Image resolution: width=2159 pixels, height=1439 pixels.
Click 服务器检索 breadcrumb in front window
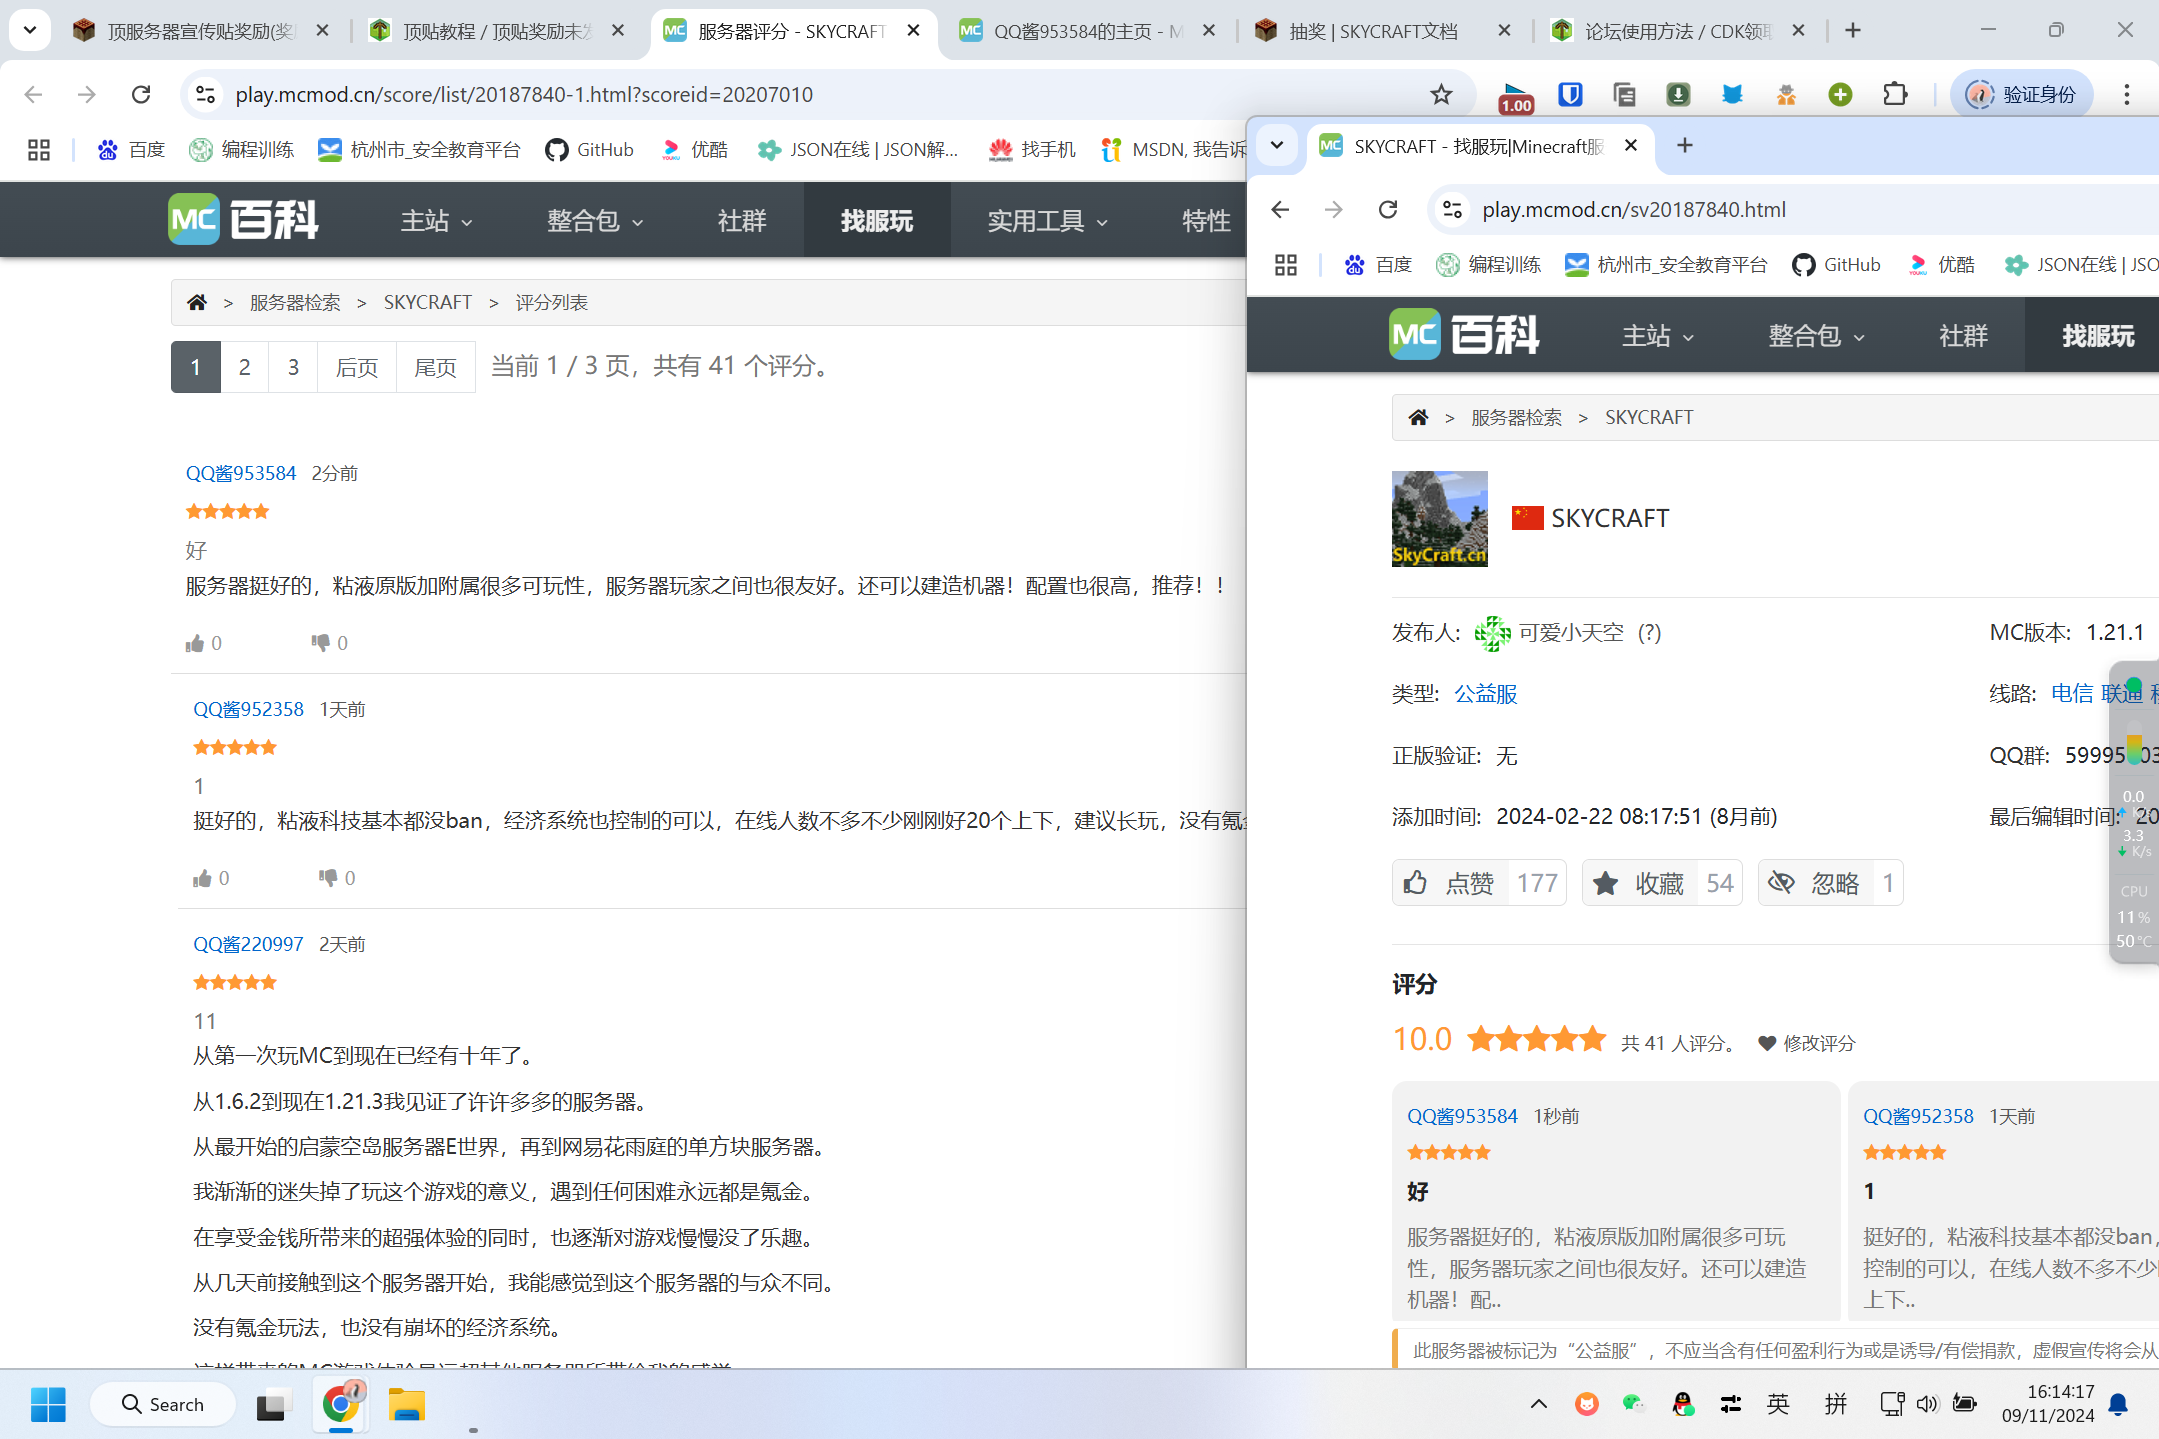click(x=1516, y=417)
